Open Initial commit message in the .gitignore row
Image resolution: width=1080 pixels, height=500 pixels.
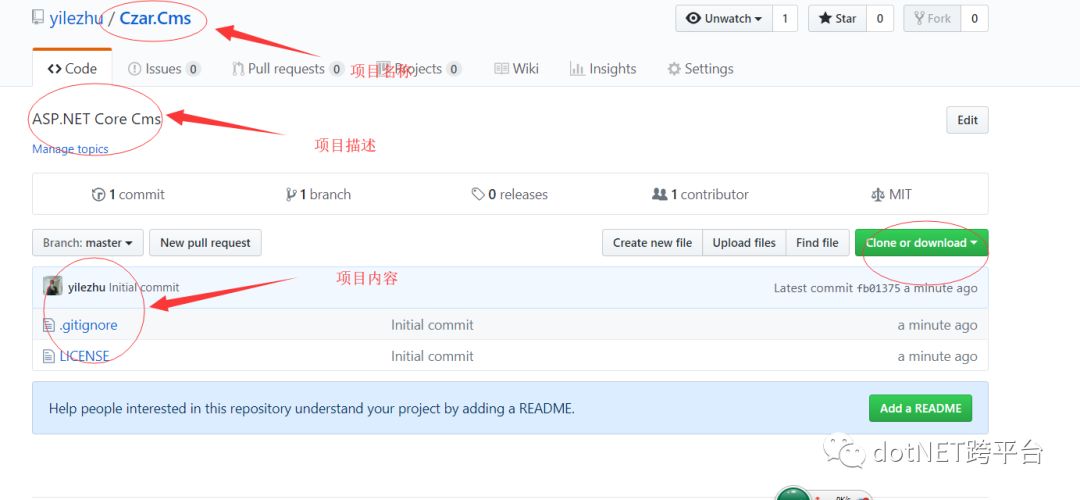432,325
